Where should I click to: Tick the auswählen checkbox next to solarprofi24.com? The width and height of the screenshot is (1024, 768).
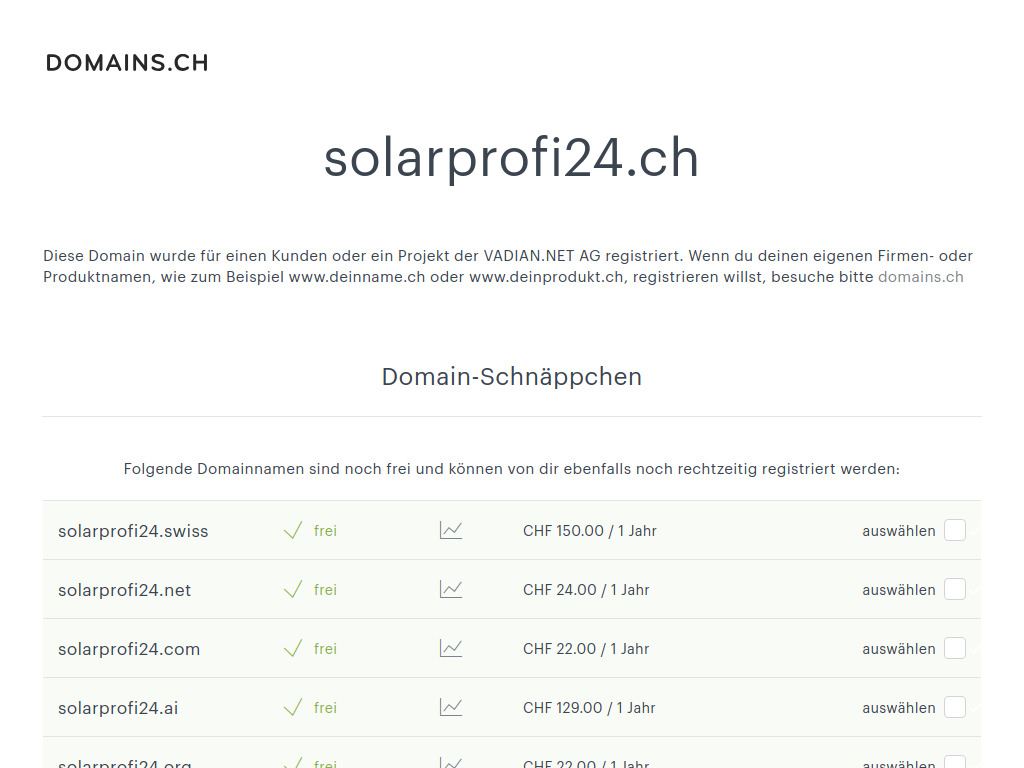(955, 648)
